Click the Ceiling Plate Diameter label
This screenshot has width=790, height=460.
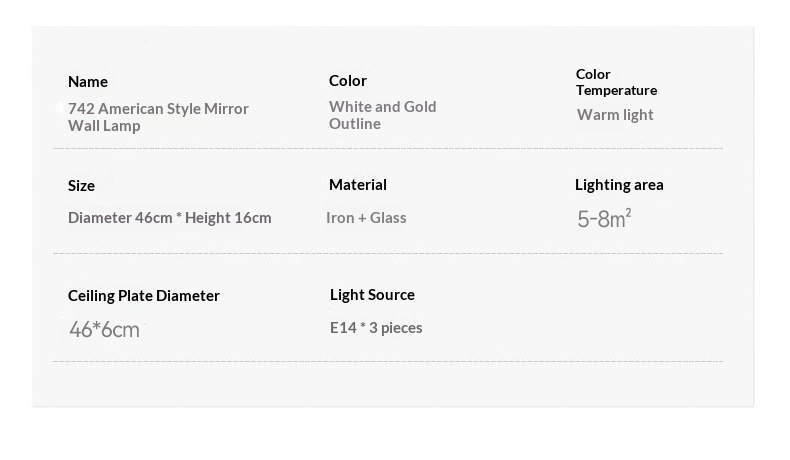click(x=144, y=295)
